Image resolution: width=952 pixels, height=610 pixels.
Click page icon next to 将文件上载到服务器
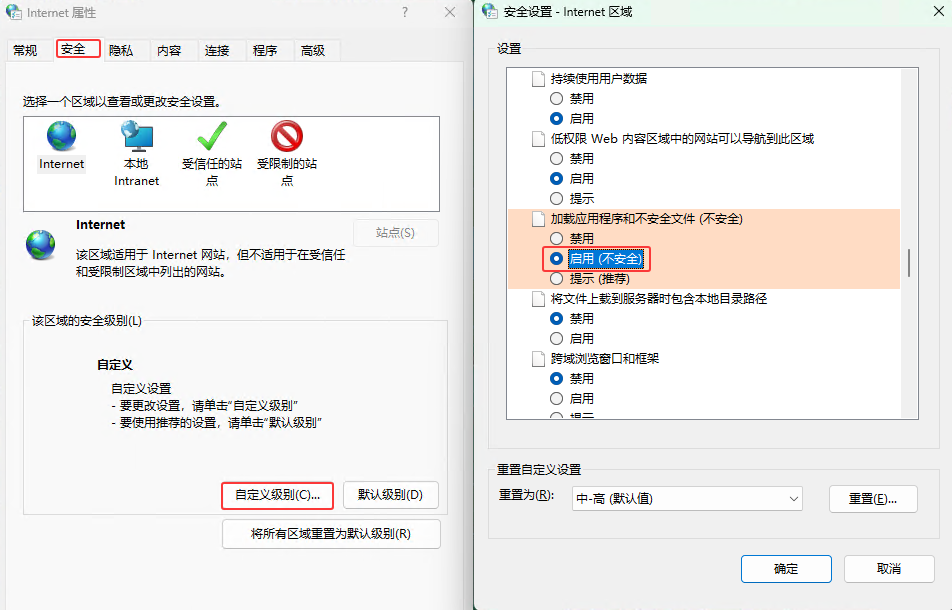click(538, 299)
